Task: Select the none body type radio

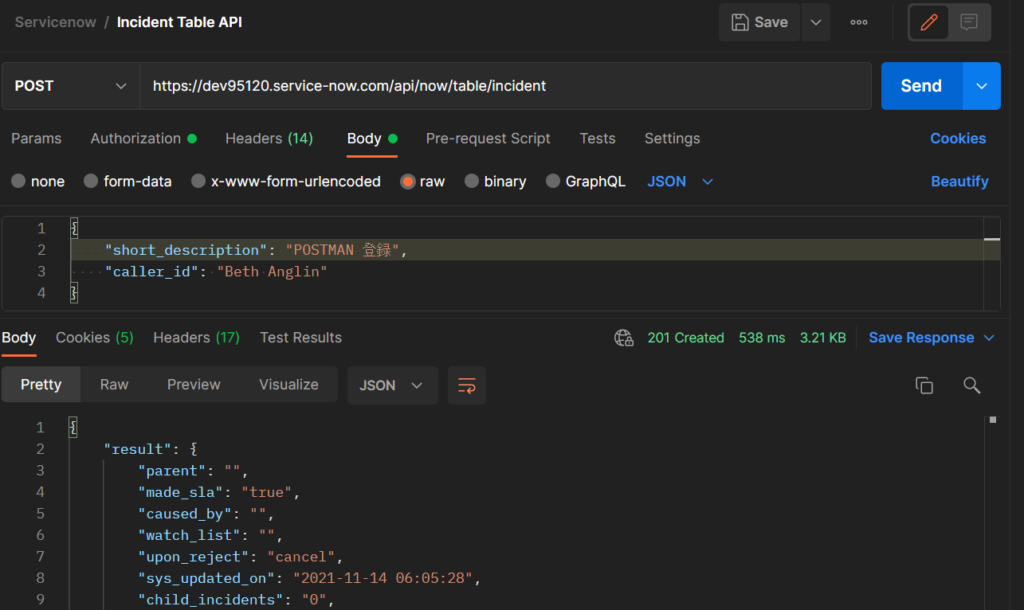Action: point(19,181)
